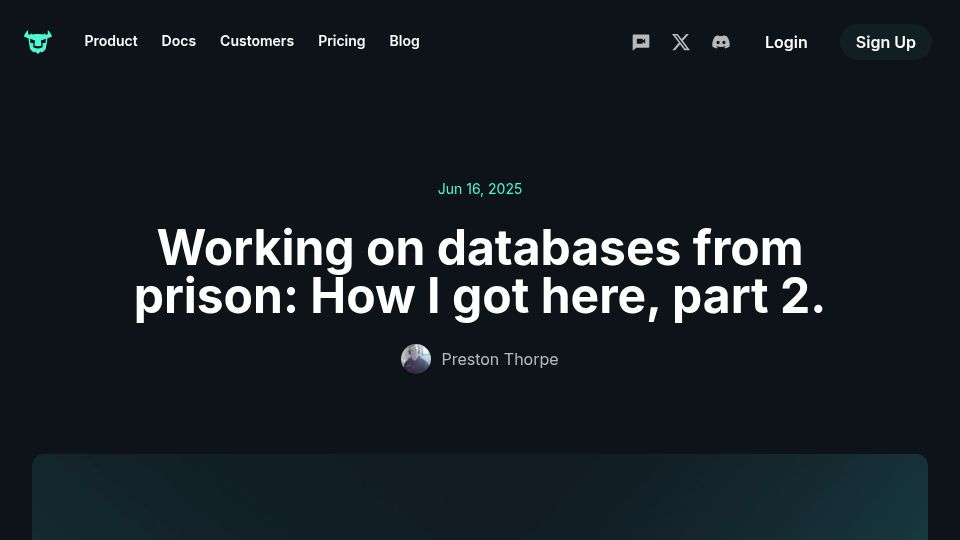Open the Customers nav link
Screen dimensions: 960x540
coord(257,41)
